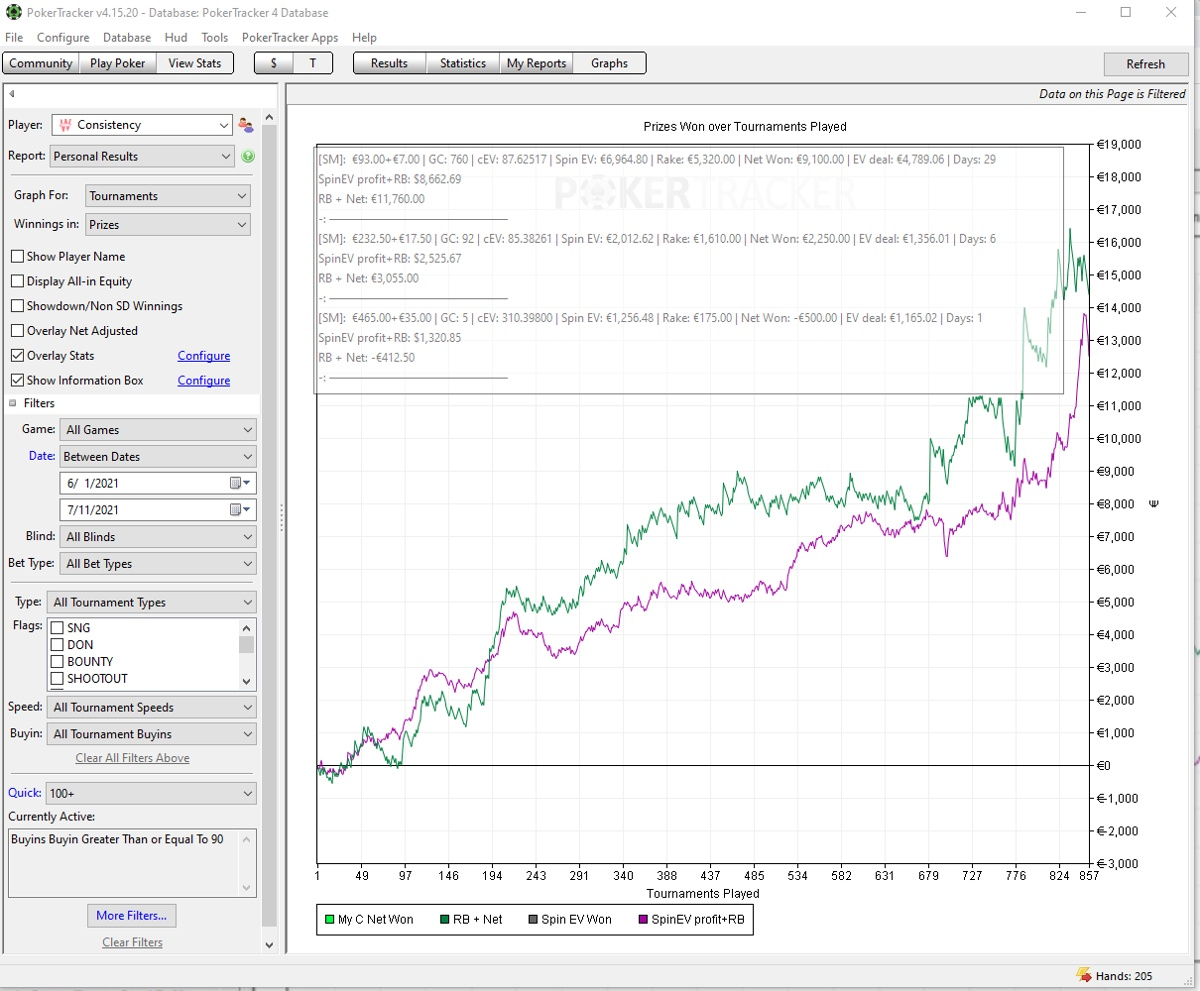1200x991 pixels.
Task: Click the green help icon beside Report
Action: pos(247,157)
